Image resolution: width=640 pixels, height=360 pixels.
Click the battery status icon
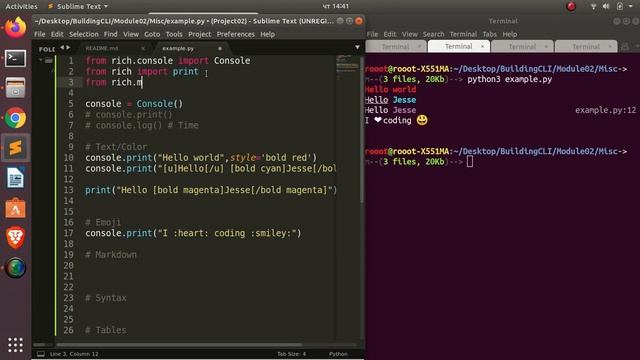tap(620, 6)
